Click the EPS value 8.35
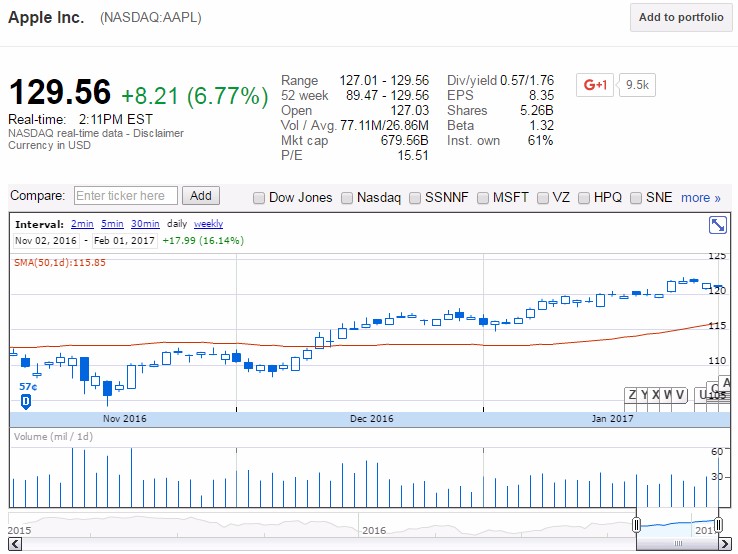Screen dimensions: 738x554 541,96
